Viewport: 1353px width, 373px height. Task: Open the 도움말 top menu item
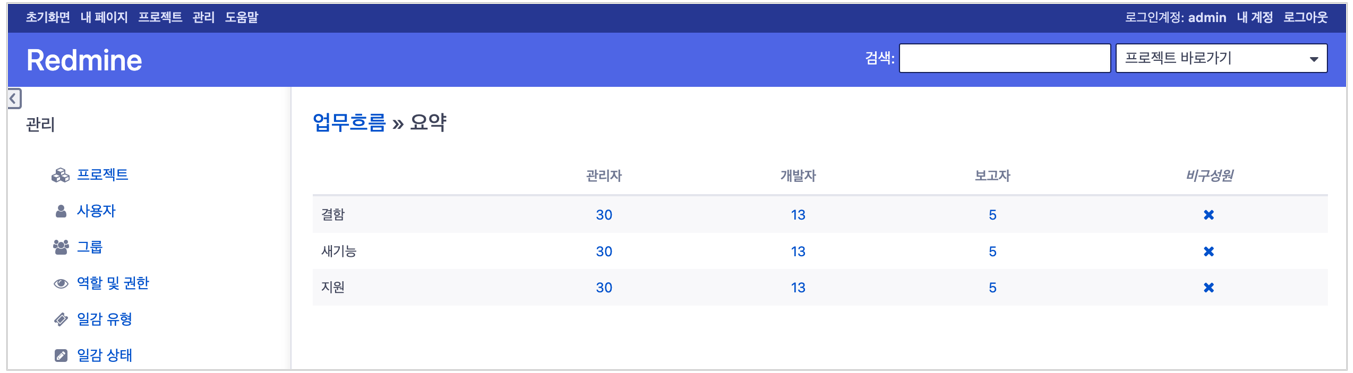pos(241,17)
